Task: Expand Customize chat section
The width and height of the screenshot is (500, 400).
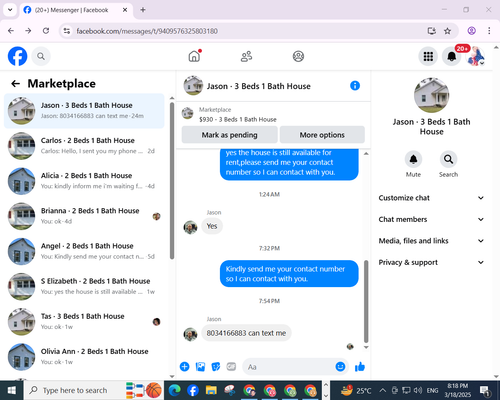Action: (431, 198)
